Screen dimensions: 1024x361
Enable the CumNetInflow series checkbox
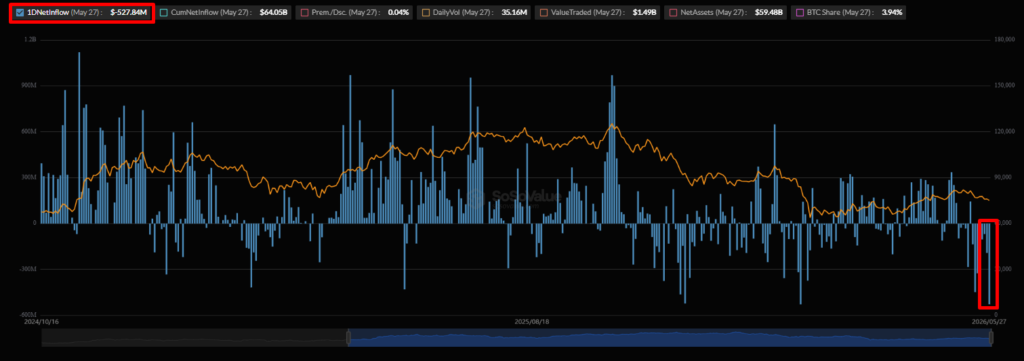pyautogui.click(x=163, y=12)
